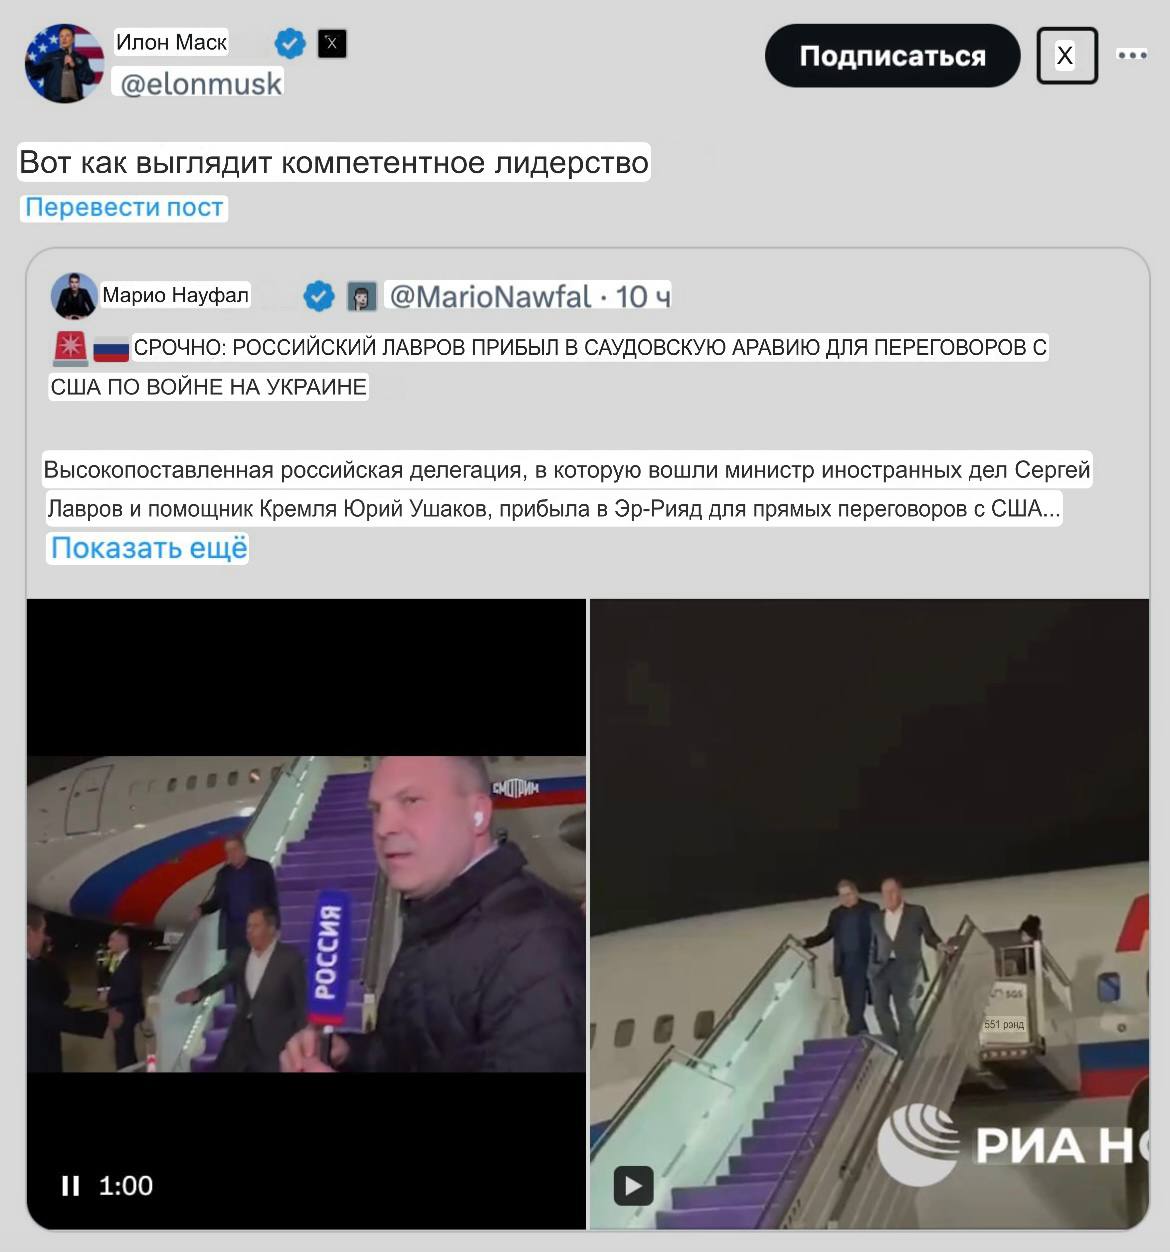Pause the left video with the pause icon
This screenshot has height=1252, width=1170.
click(70, 1186)
